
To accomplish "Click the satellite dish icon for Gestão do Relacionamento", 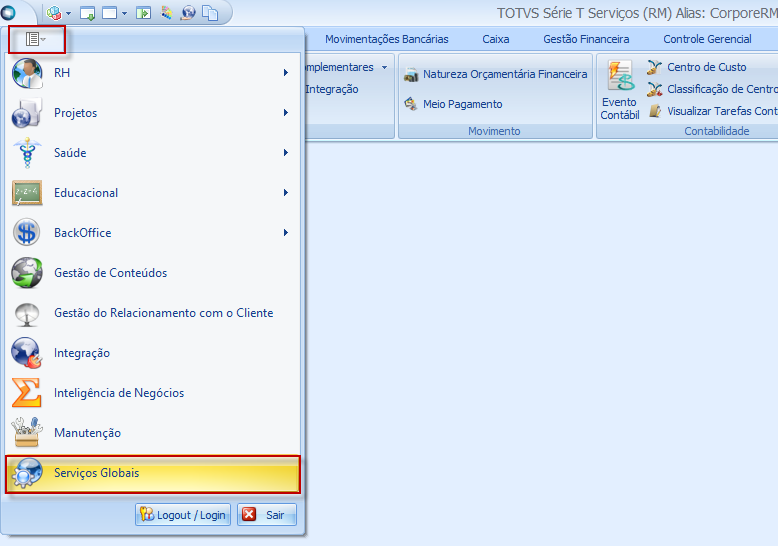I will pos(27,314).
